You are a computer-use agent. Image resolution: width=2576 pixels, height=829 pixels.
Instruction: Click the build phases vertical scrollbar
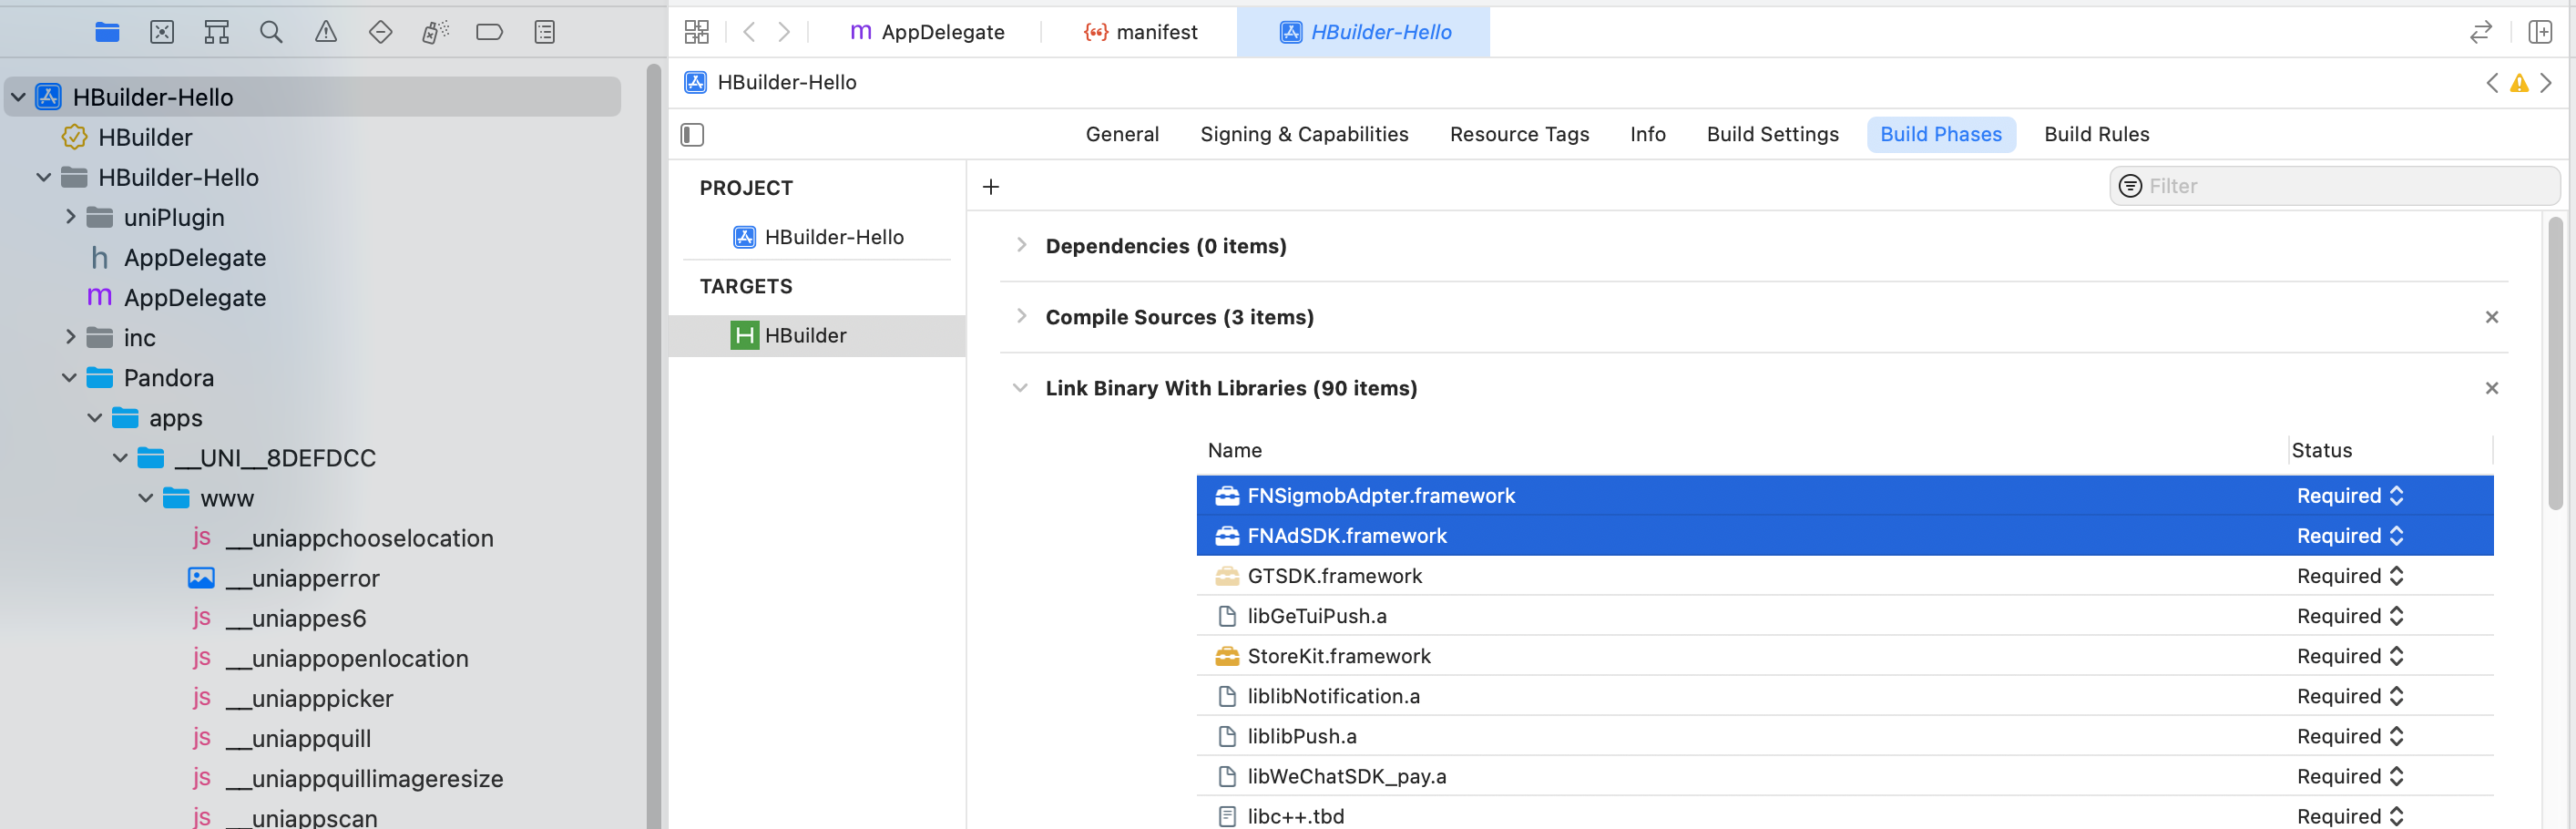2555,364
